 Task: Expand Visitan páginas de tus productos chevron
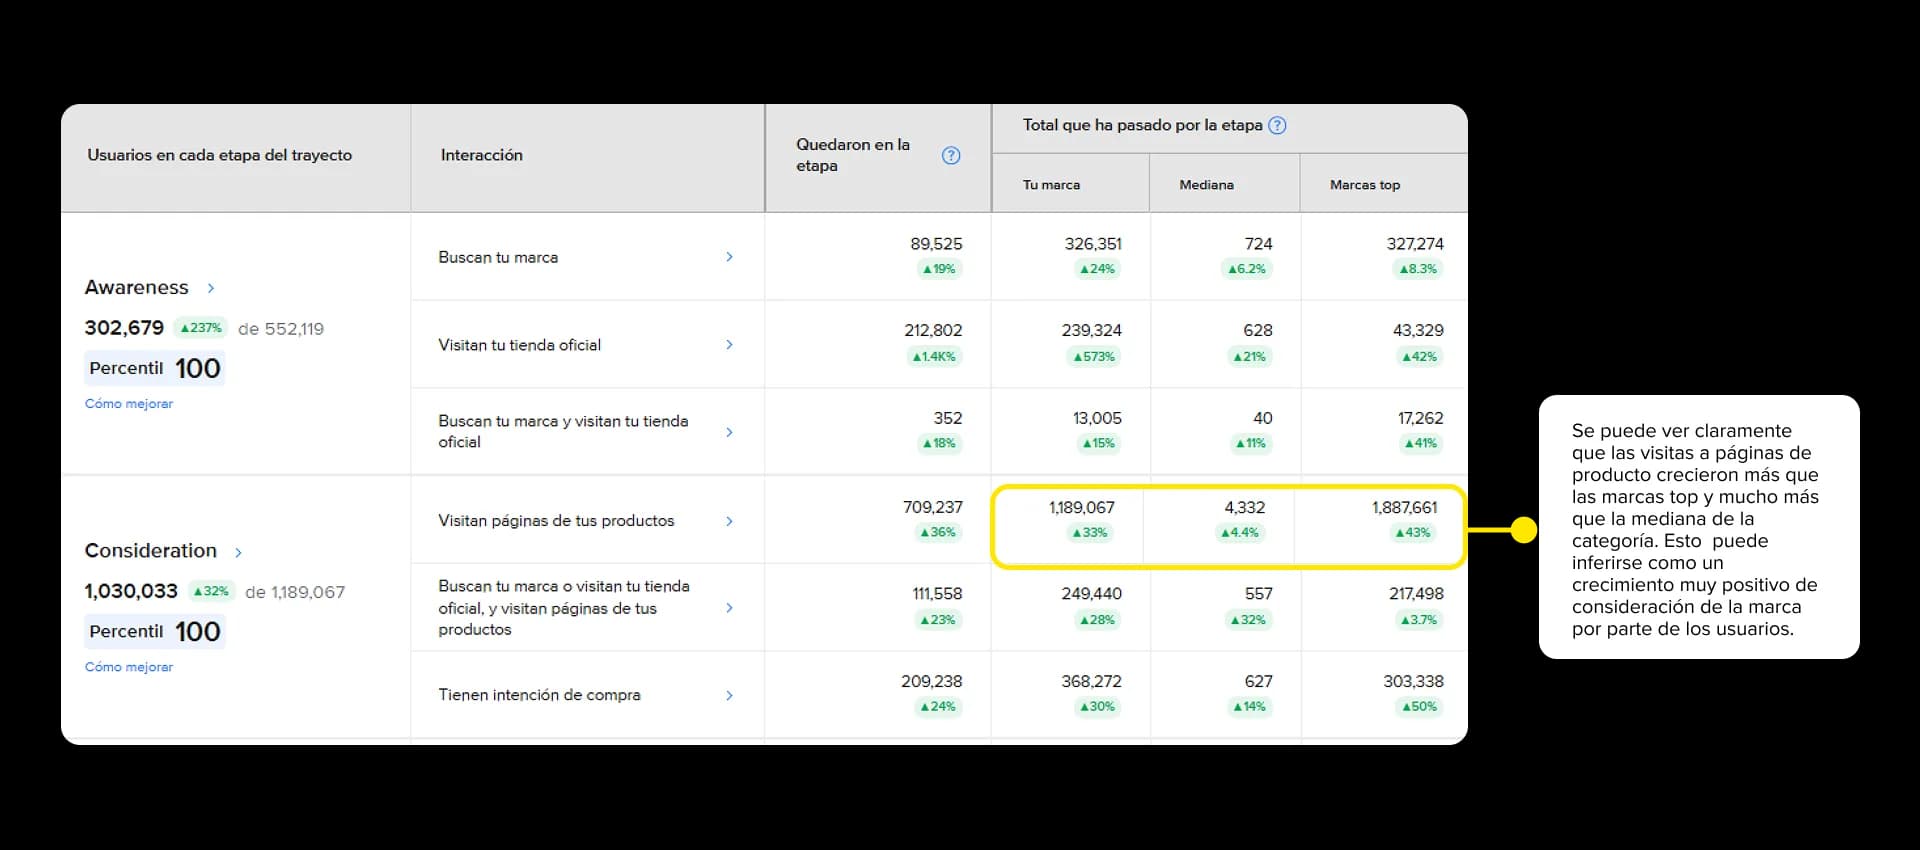[x=729, y=521]
